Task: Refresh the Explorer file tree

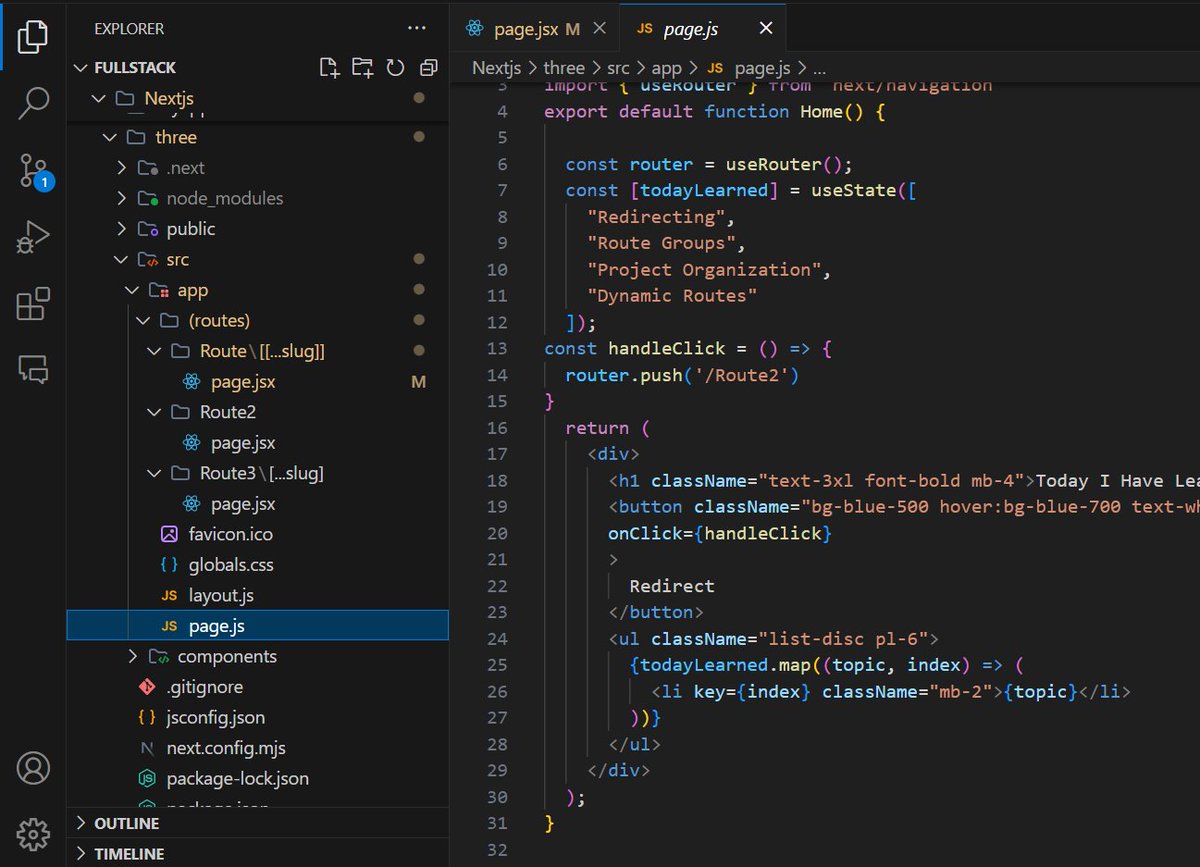Action: [x=395, y=67]
